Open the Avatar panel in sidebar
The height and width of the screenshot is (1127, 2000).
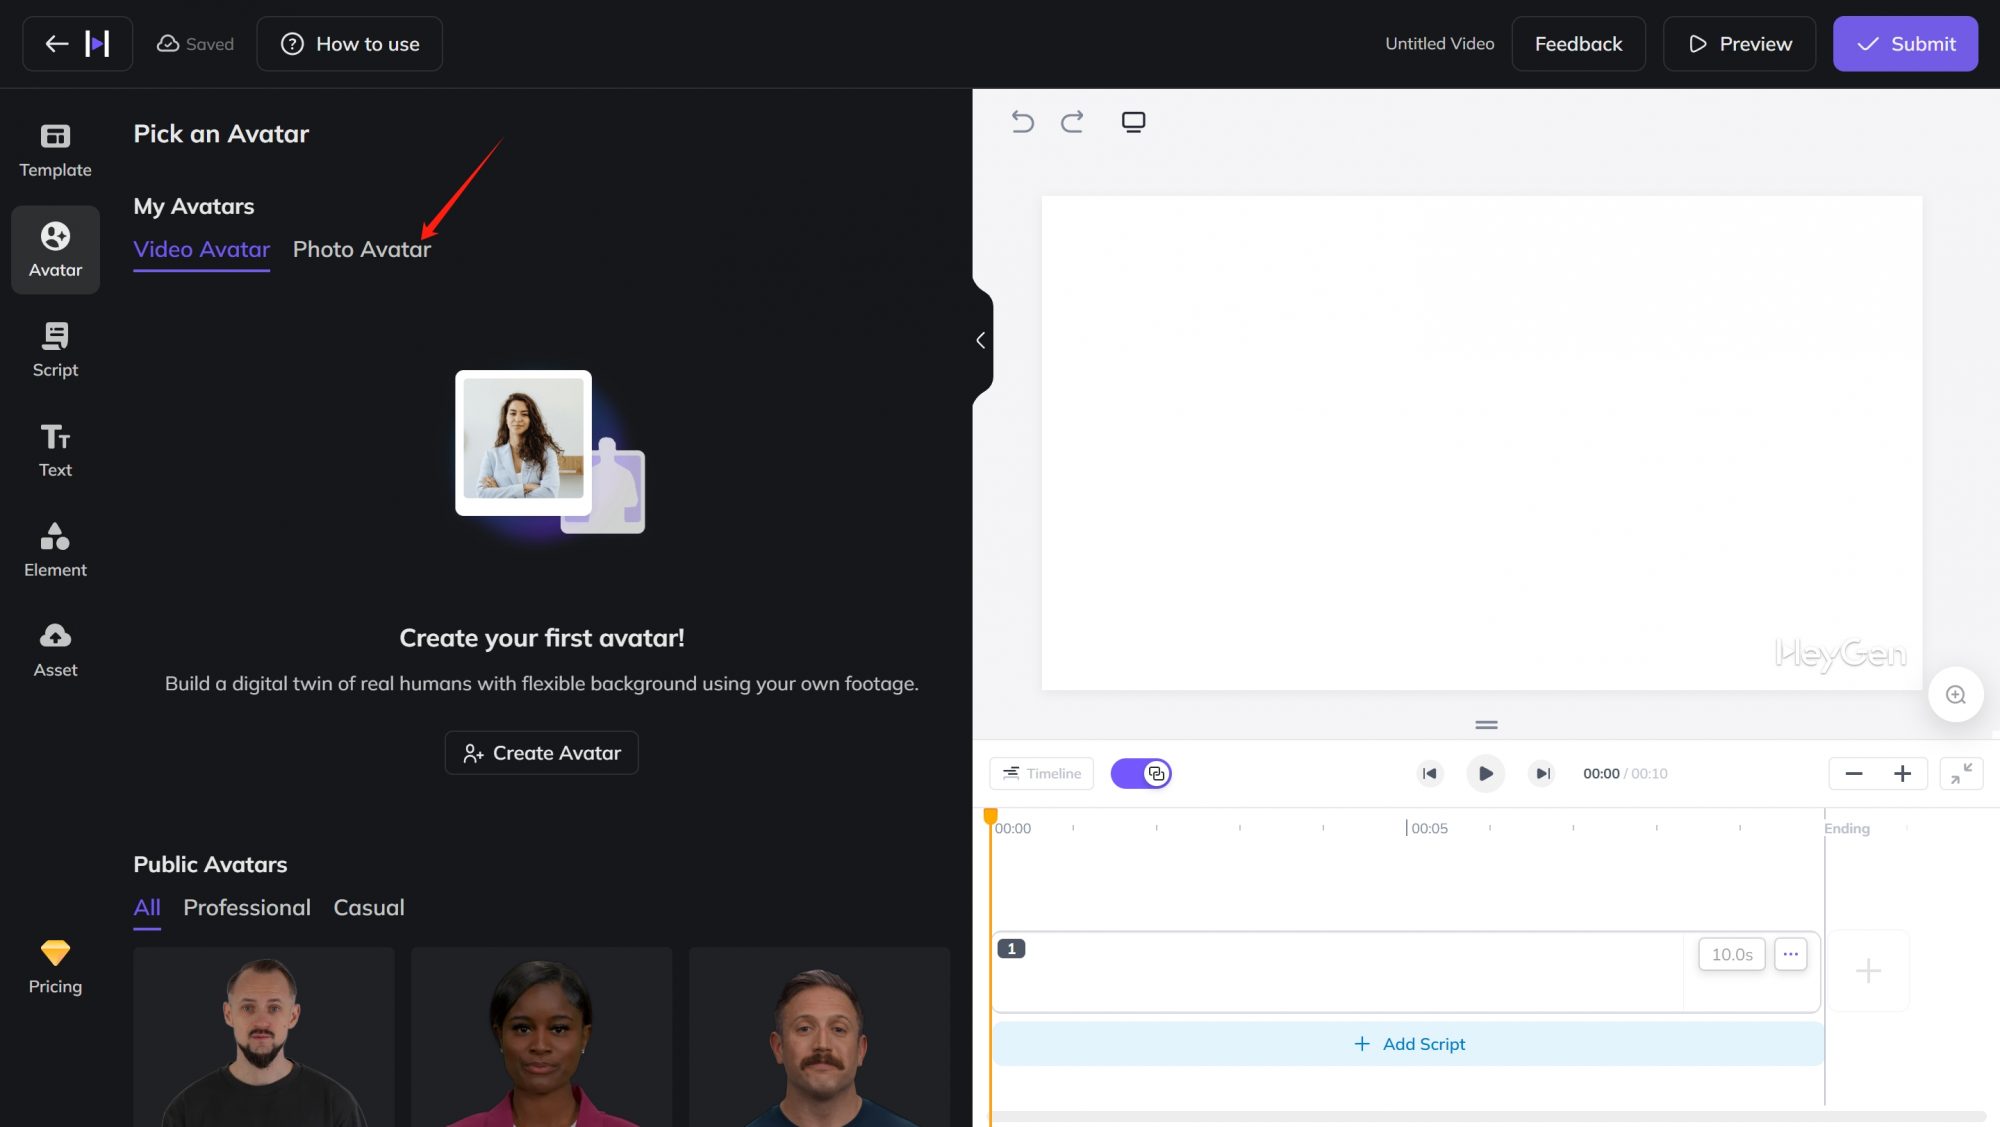click(55, 250)
